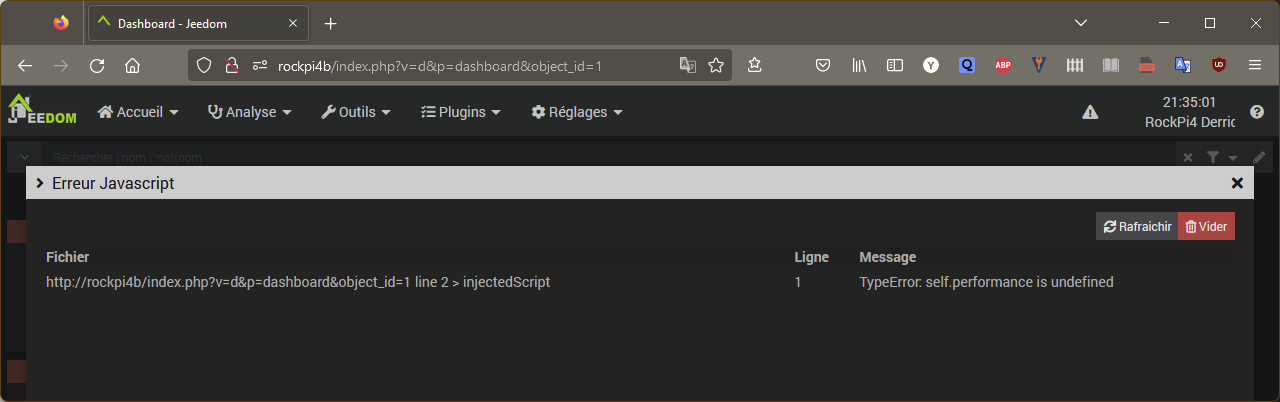Open the Analyse menu
The height and width of the screenshot is (402, 1280).
(249, 112)
